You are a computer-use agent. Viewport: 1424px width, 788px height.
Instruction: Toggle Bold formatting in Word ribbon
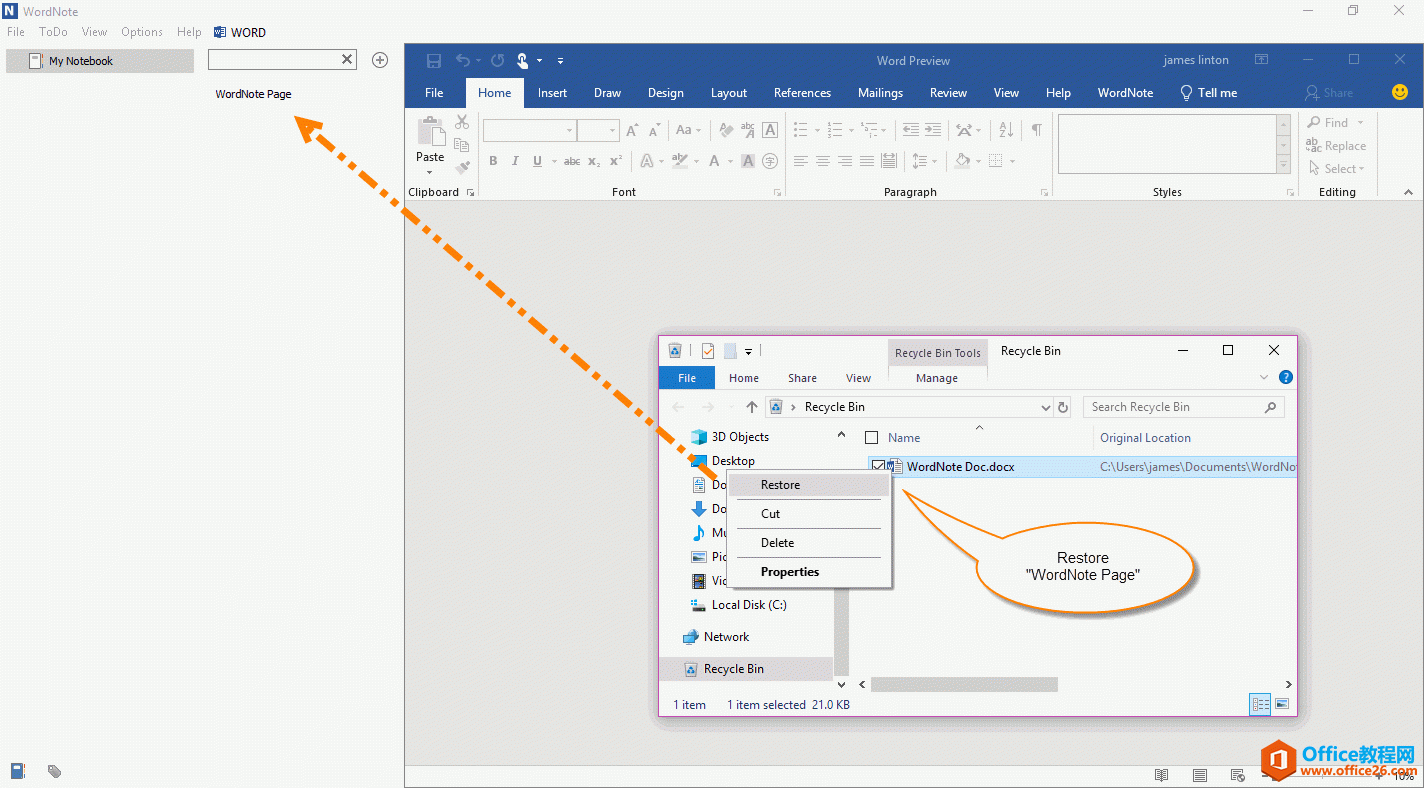tap(493, 161)
